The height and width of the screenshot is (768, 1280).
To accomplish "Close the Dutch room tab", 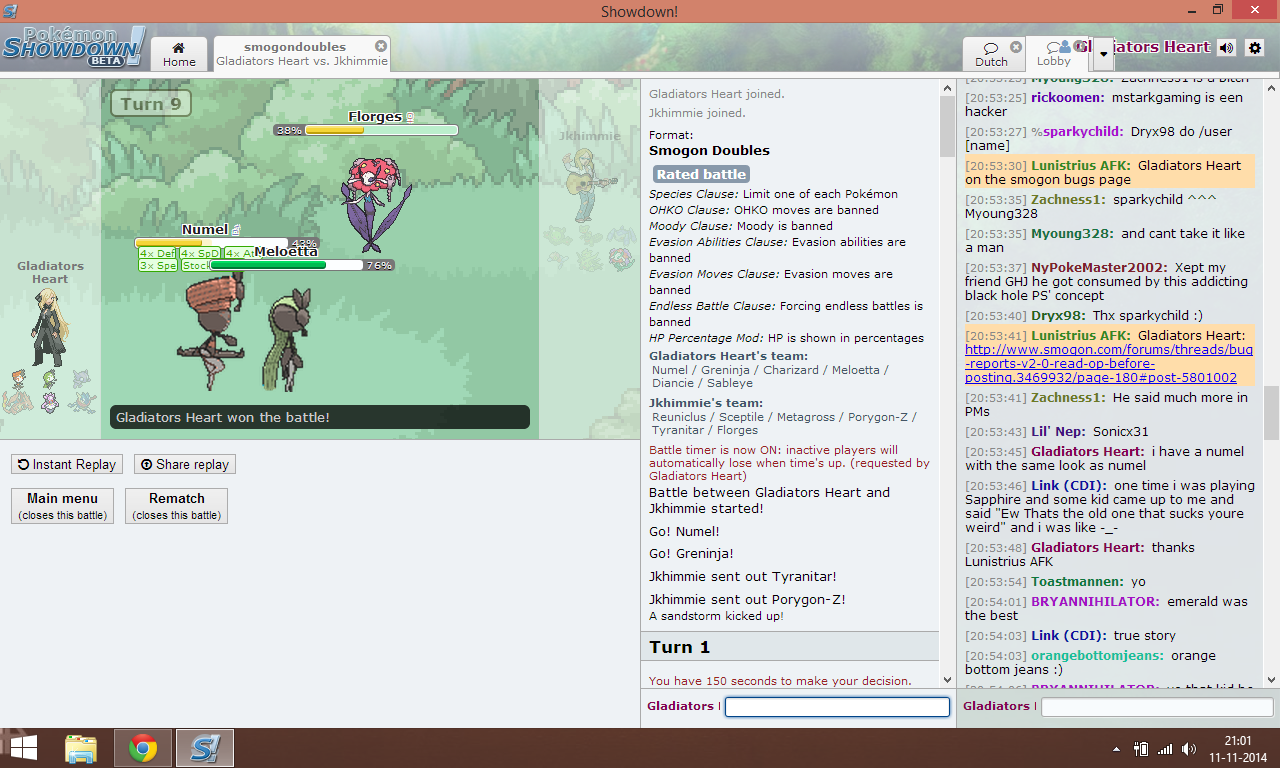I will (1016, 47).
